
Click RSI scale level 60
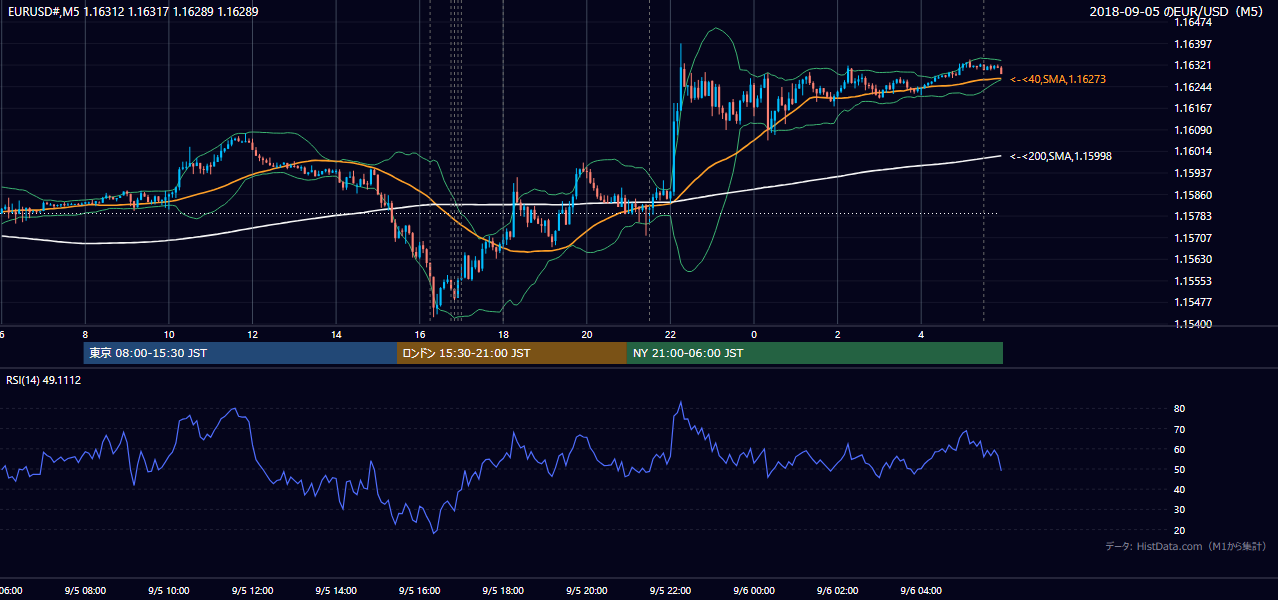click(x=1180, y=450)
